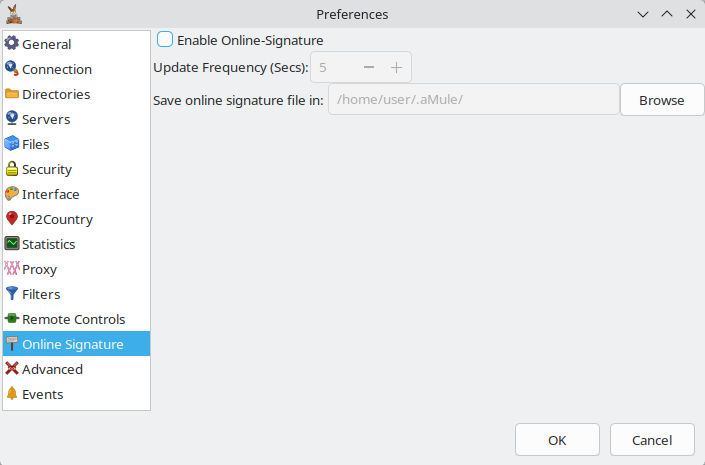Click the aMule logo in title bar

click(x=14, y=14)
